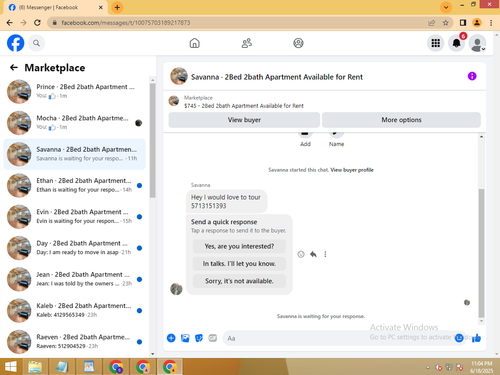500x375 pixels.
Task: Click the Facebook logo icon
Action: tap(16, 43)
